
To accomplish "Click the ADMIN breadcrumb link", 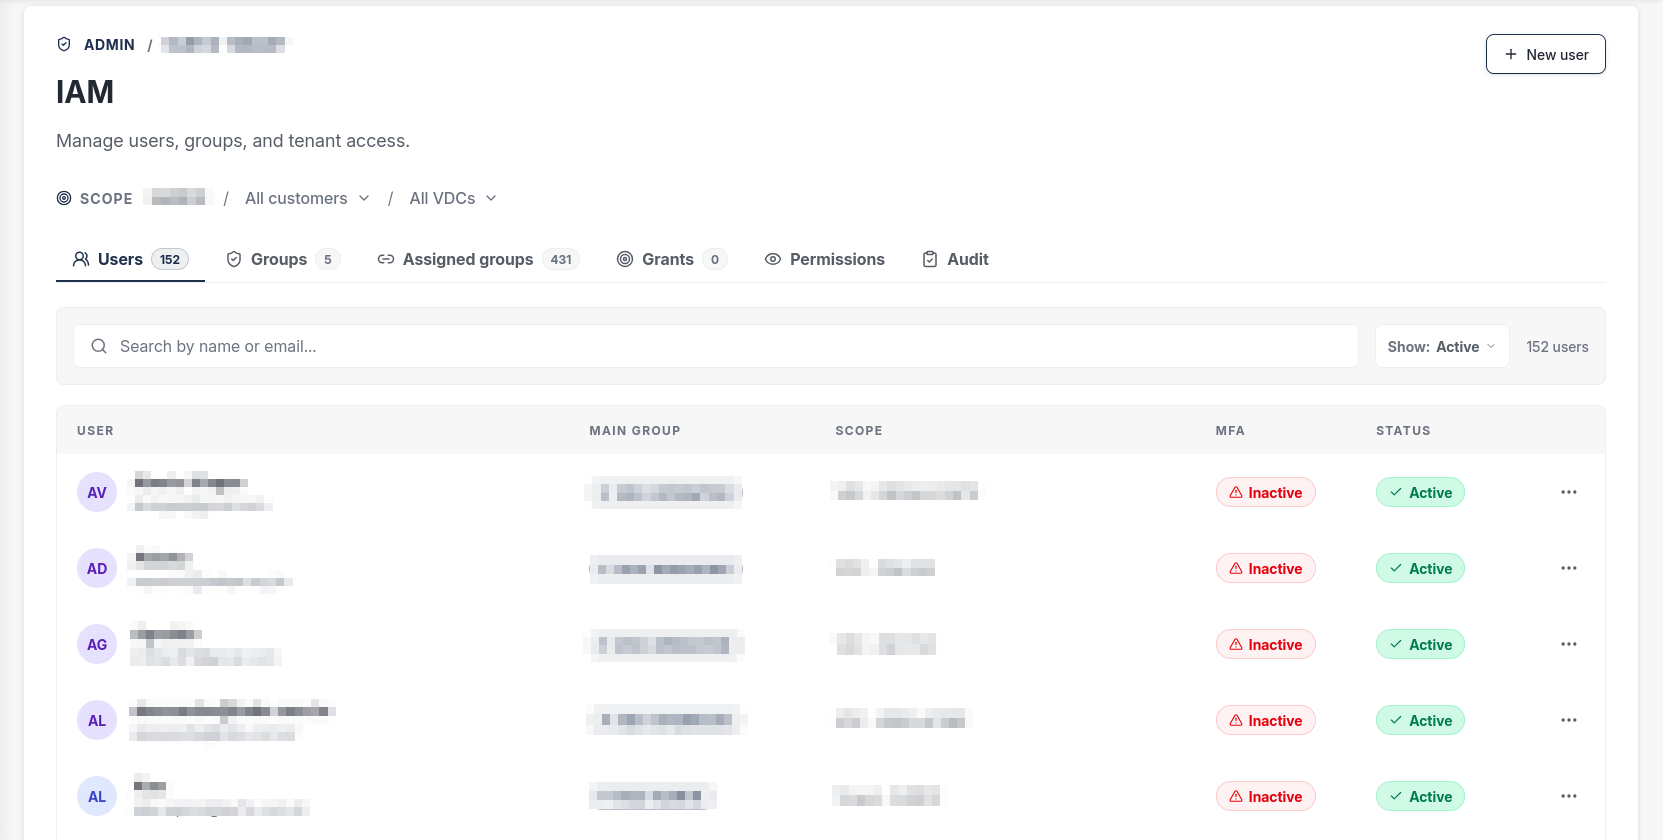I will 109,45.
